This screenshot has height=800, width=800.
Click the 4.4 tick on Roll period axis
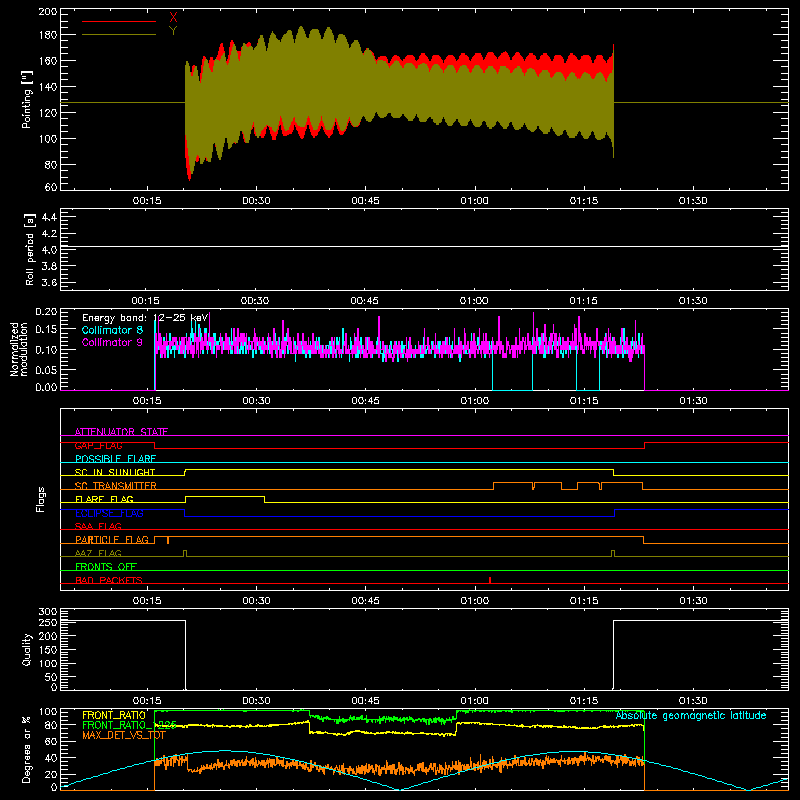[x=49, y=217]
